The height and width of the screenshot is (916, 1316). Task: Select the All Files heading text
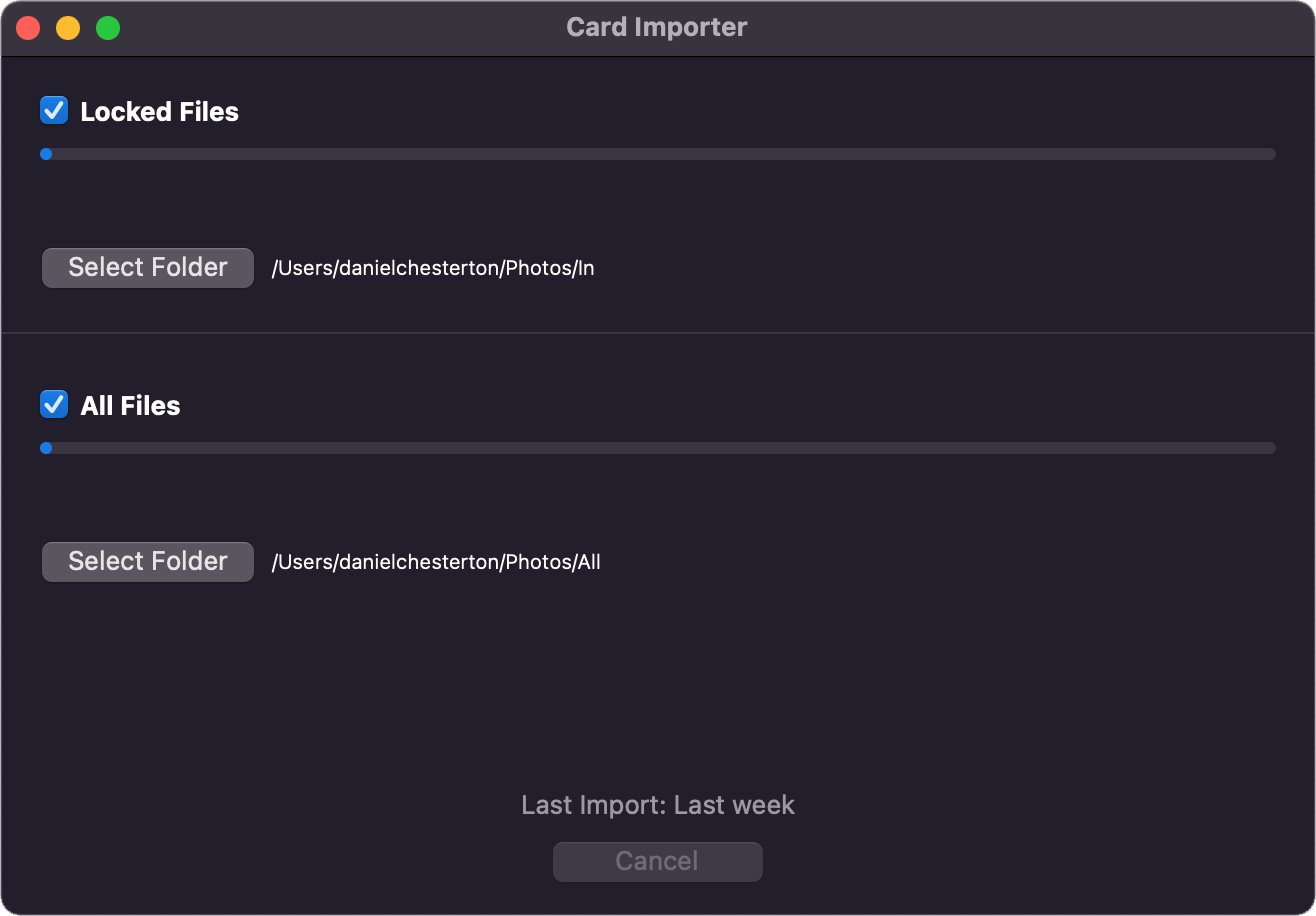[131, 405]
